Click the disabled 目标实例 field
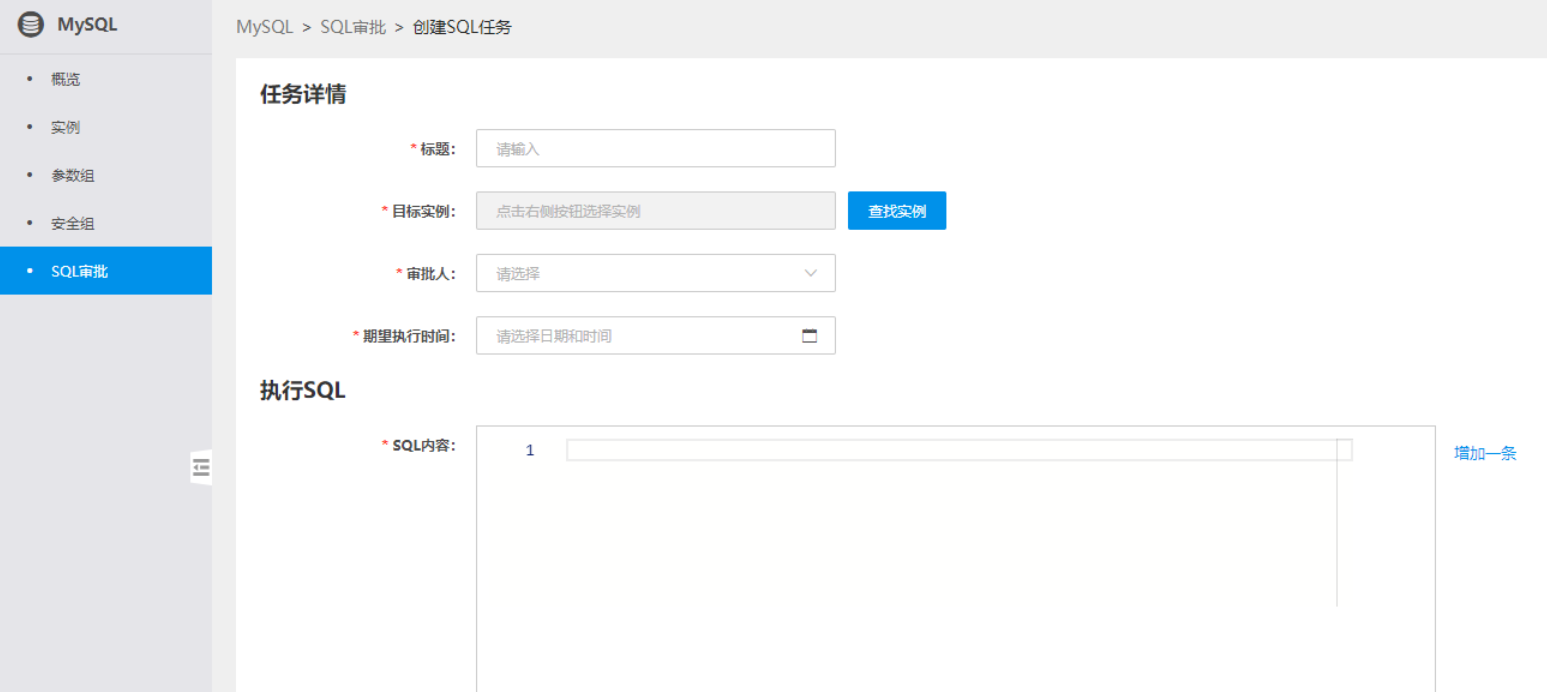1547x692 pixels. [655, 211]
